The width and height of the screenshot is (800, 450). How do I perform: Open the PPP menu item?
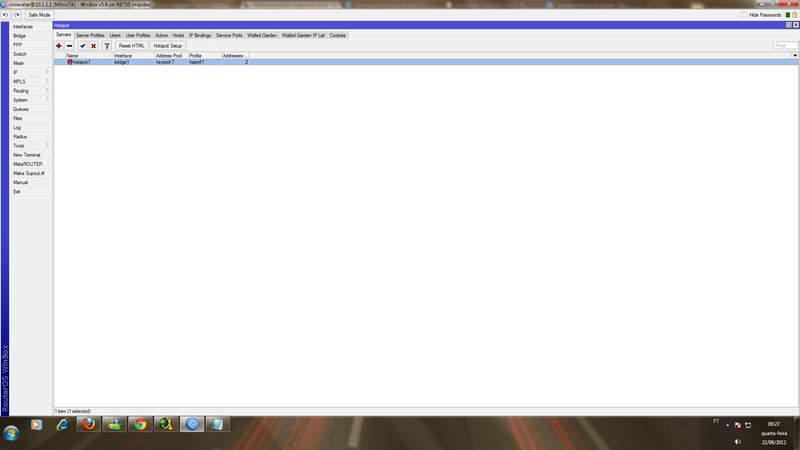[31, 45]
